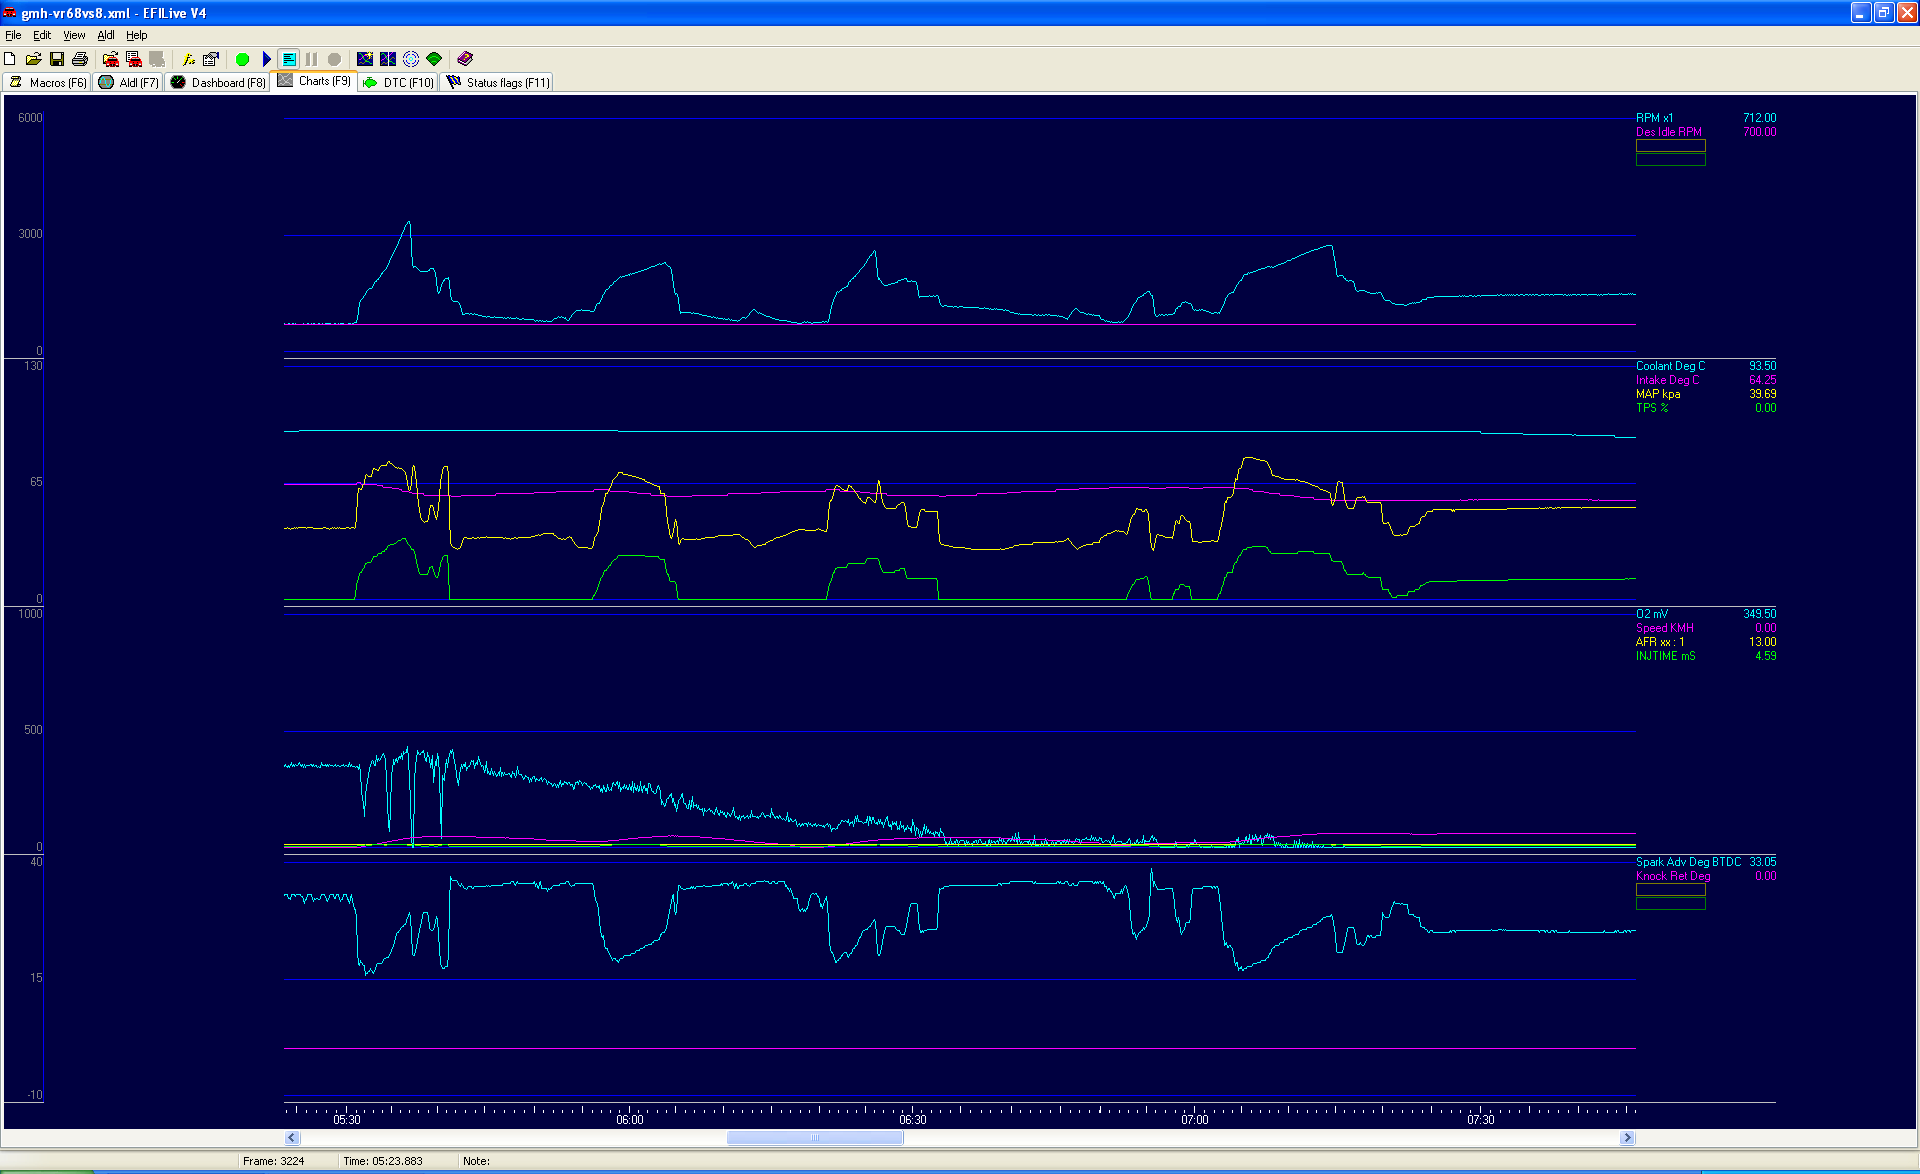Click the horizontal timeline scrollbar thumb
The image size is (1920, 1174).
point(814,1137)
